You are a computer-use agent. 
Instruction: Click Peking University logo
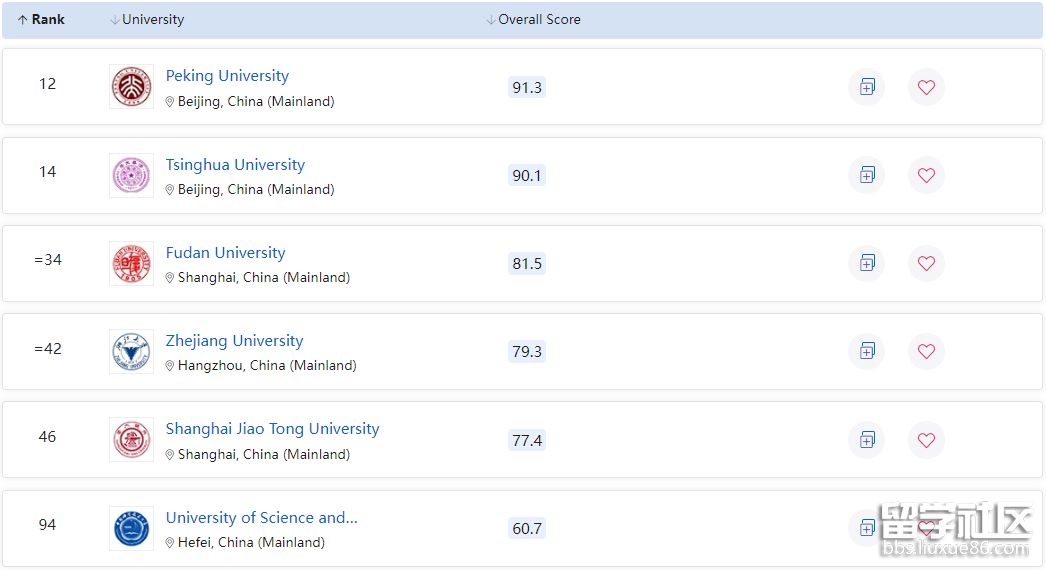pos(131,87)
